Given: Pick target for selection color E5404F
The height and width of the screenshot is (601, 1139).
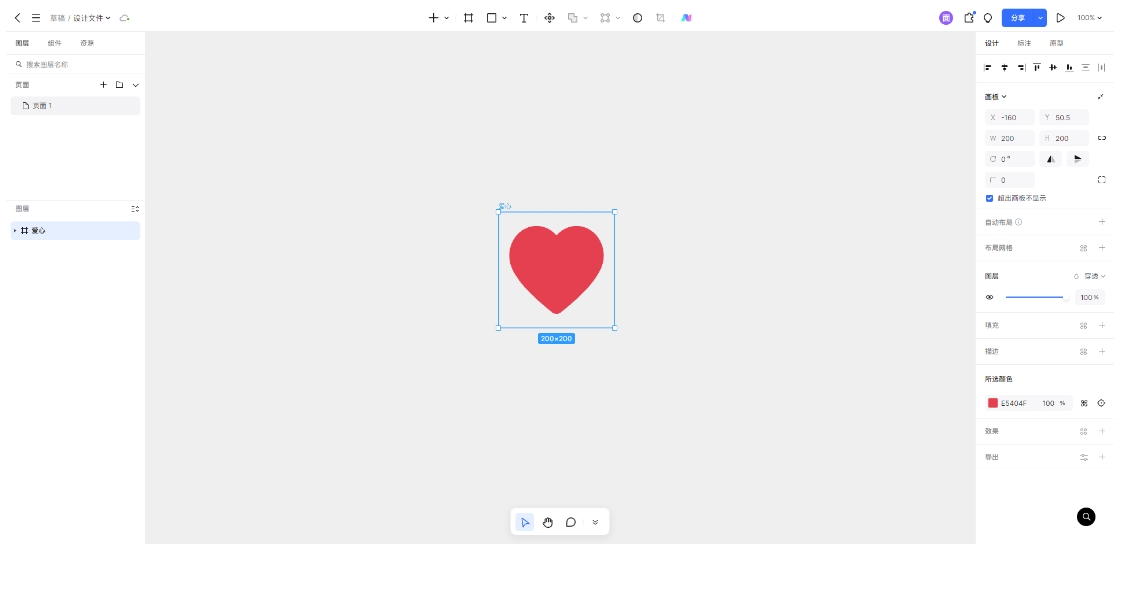Looking at the screenshot, I should pos(1101,403).
